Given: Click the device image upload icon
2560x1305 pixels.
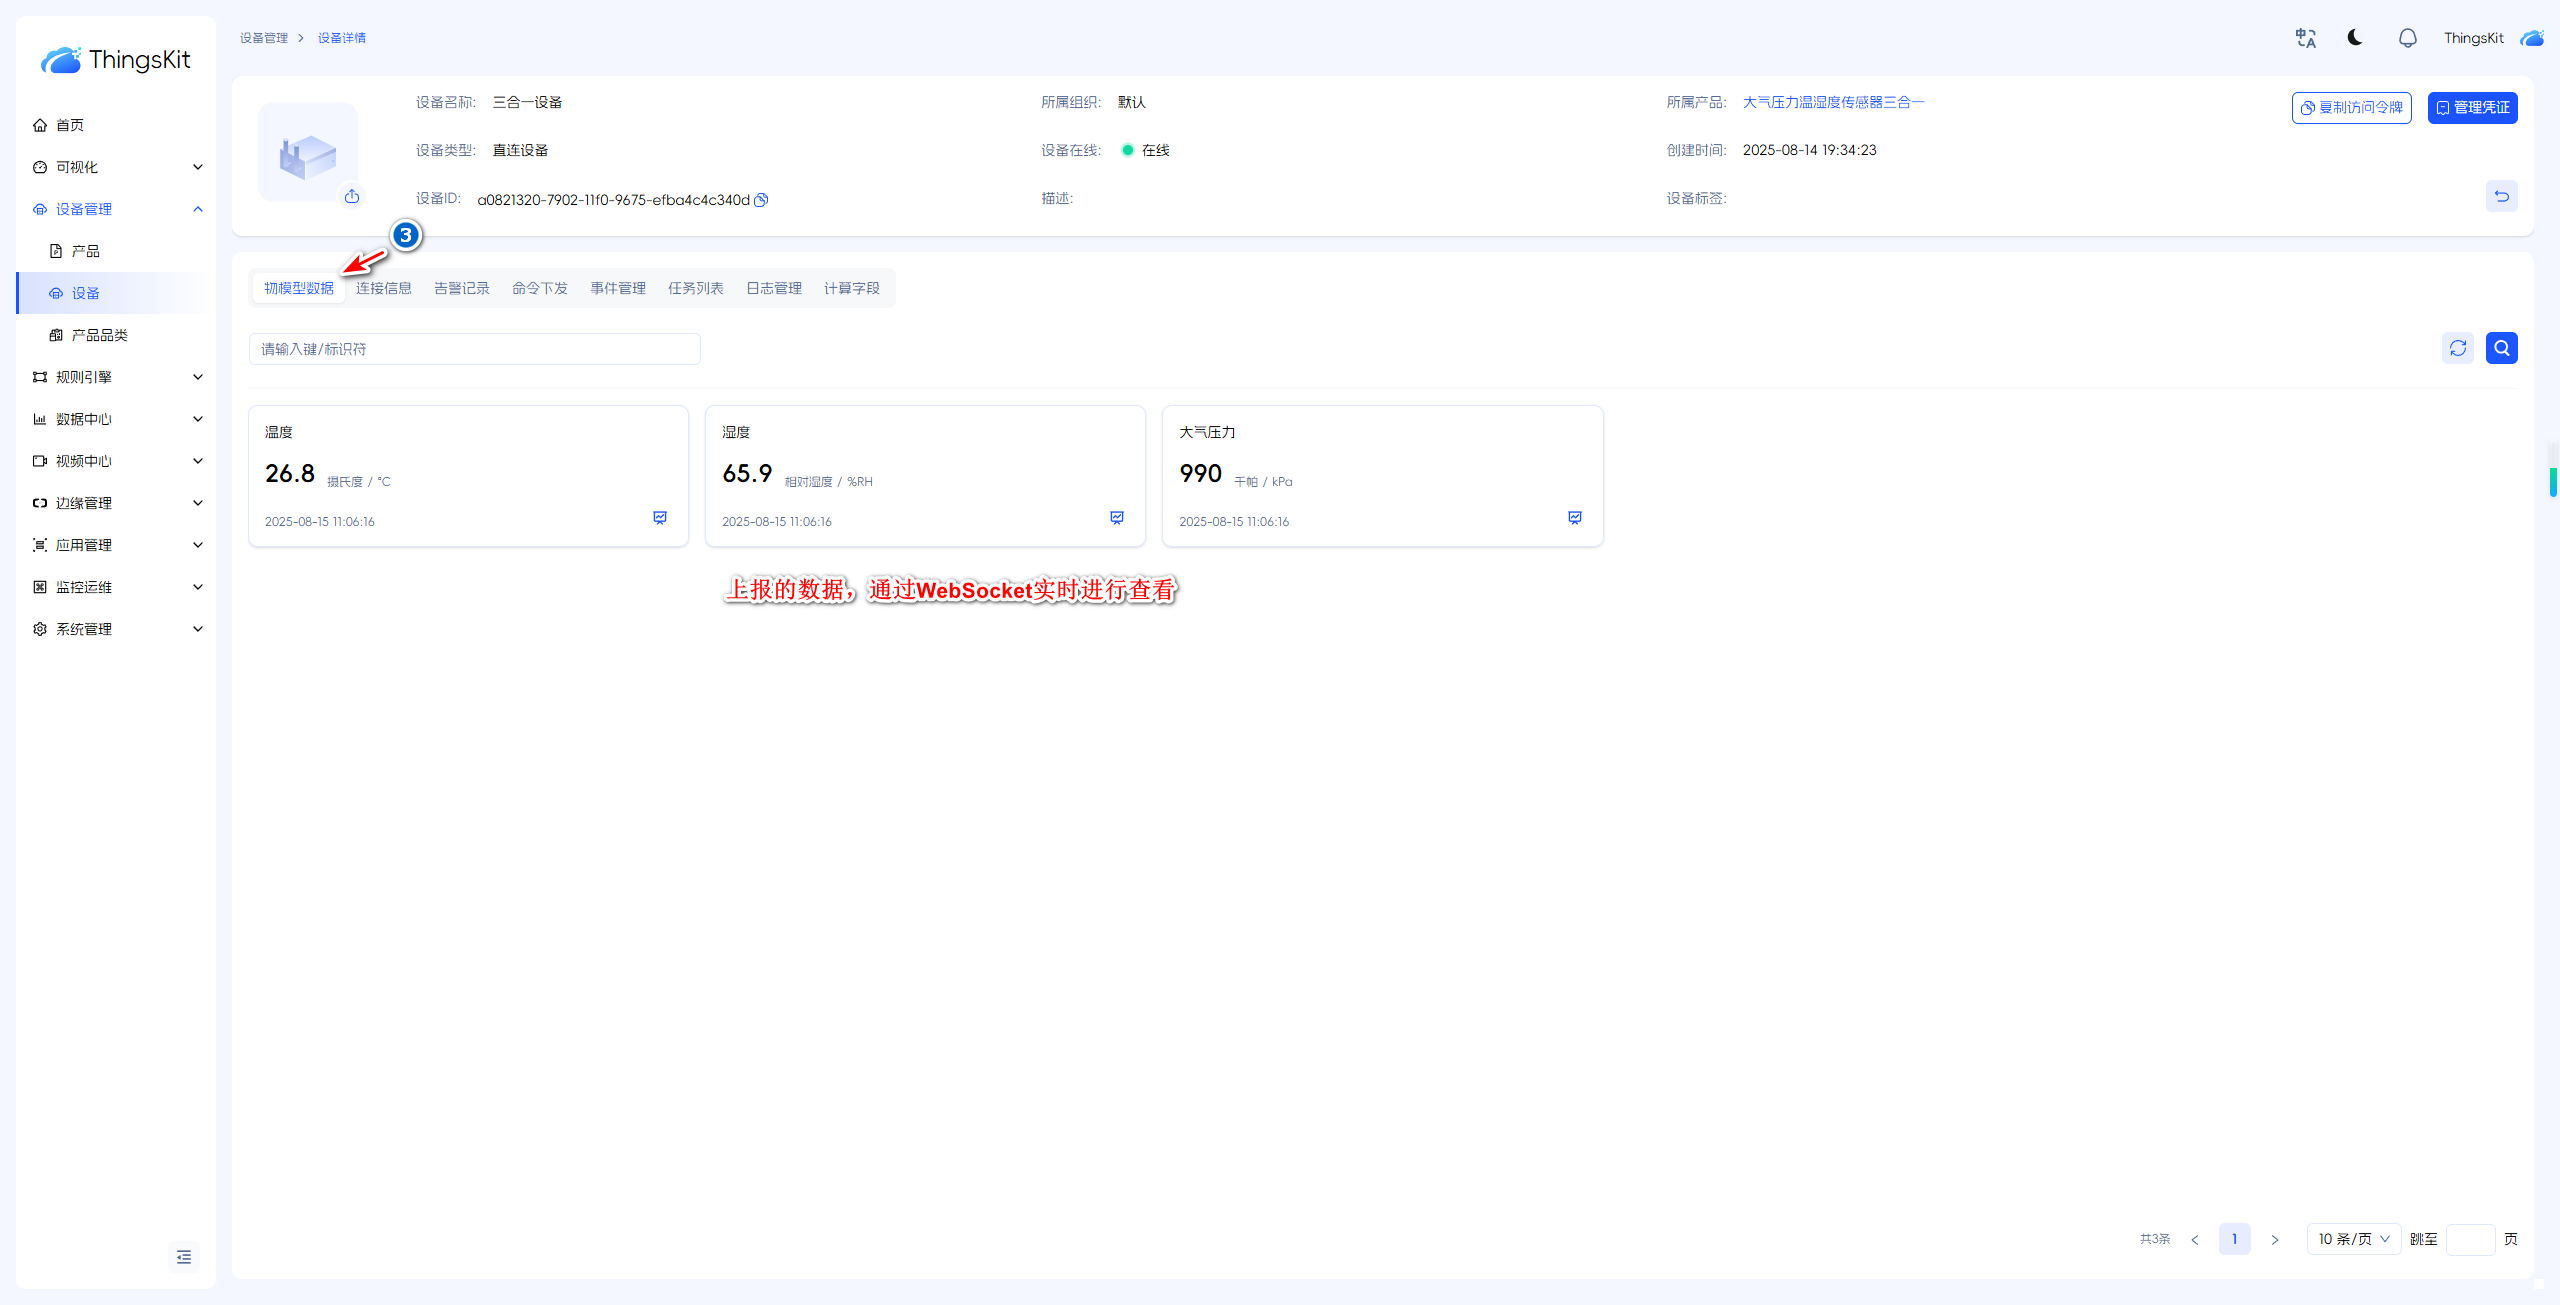Looking at the screenshot, I should (352, 196).
